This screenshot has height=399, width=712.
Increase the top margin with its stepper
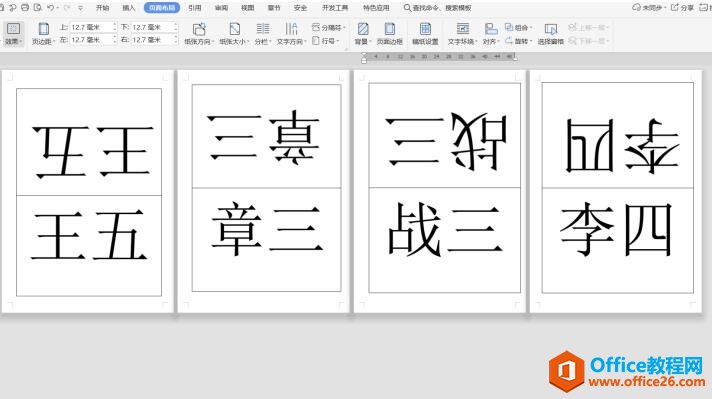pos(114,25)
